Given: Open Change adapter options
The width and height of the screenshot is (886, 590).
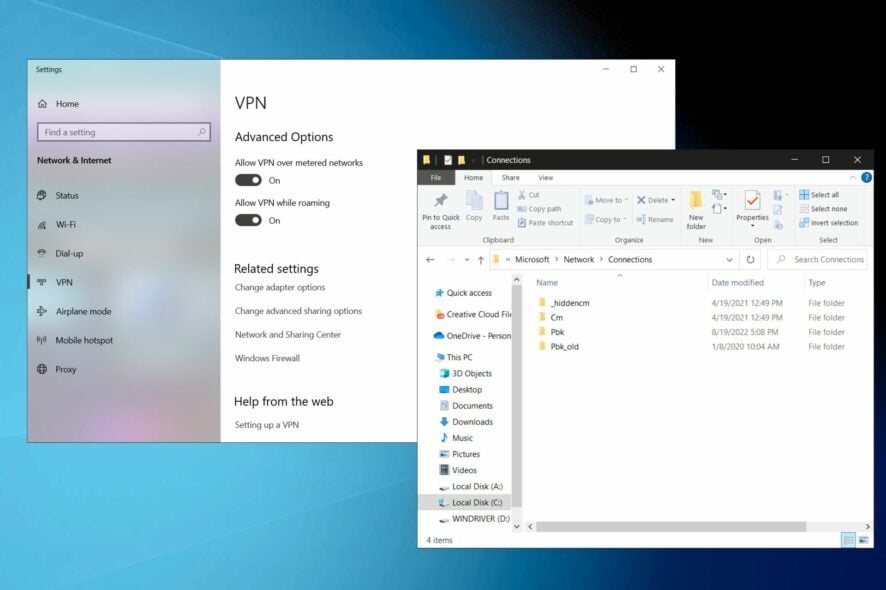Looking at the screenshot, I should tap(278, 289).
